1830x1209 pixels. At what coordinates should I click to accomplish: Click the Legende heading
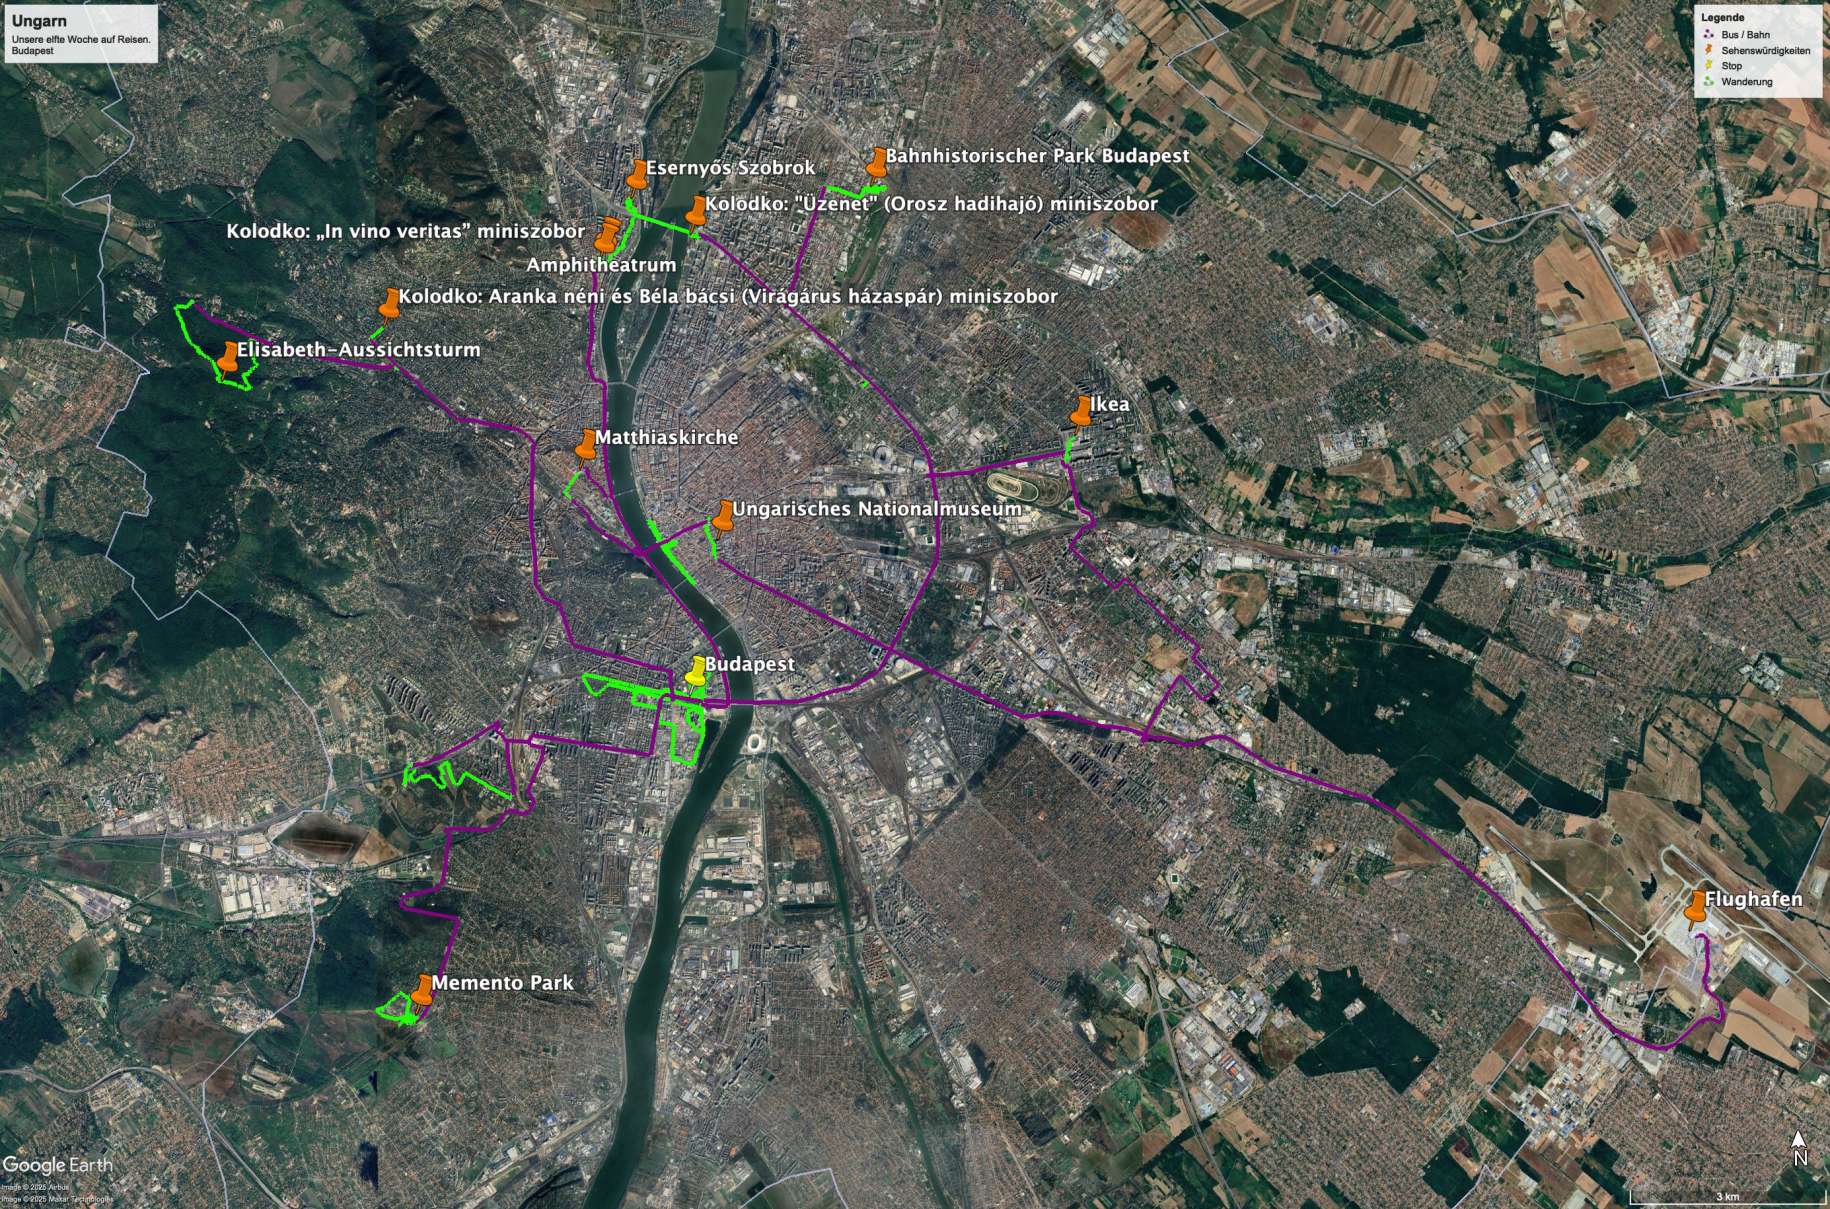1724,18
